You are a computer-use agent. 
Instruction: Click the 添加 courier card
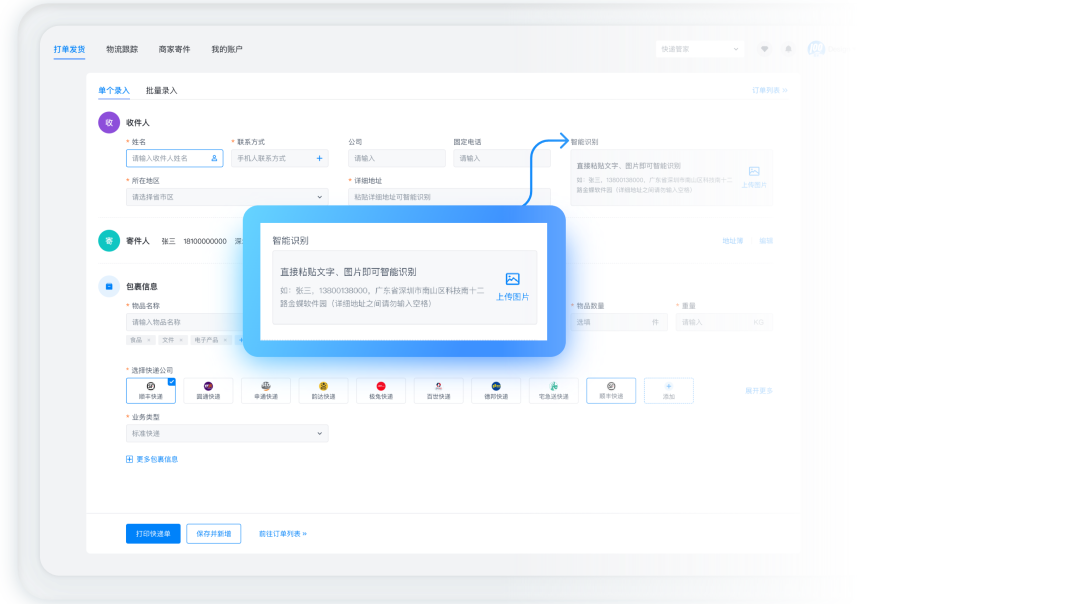[x=669, y=390]
